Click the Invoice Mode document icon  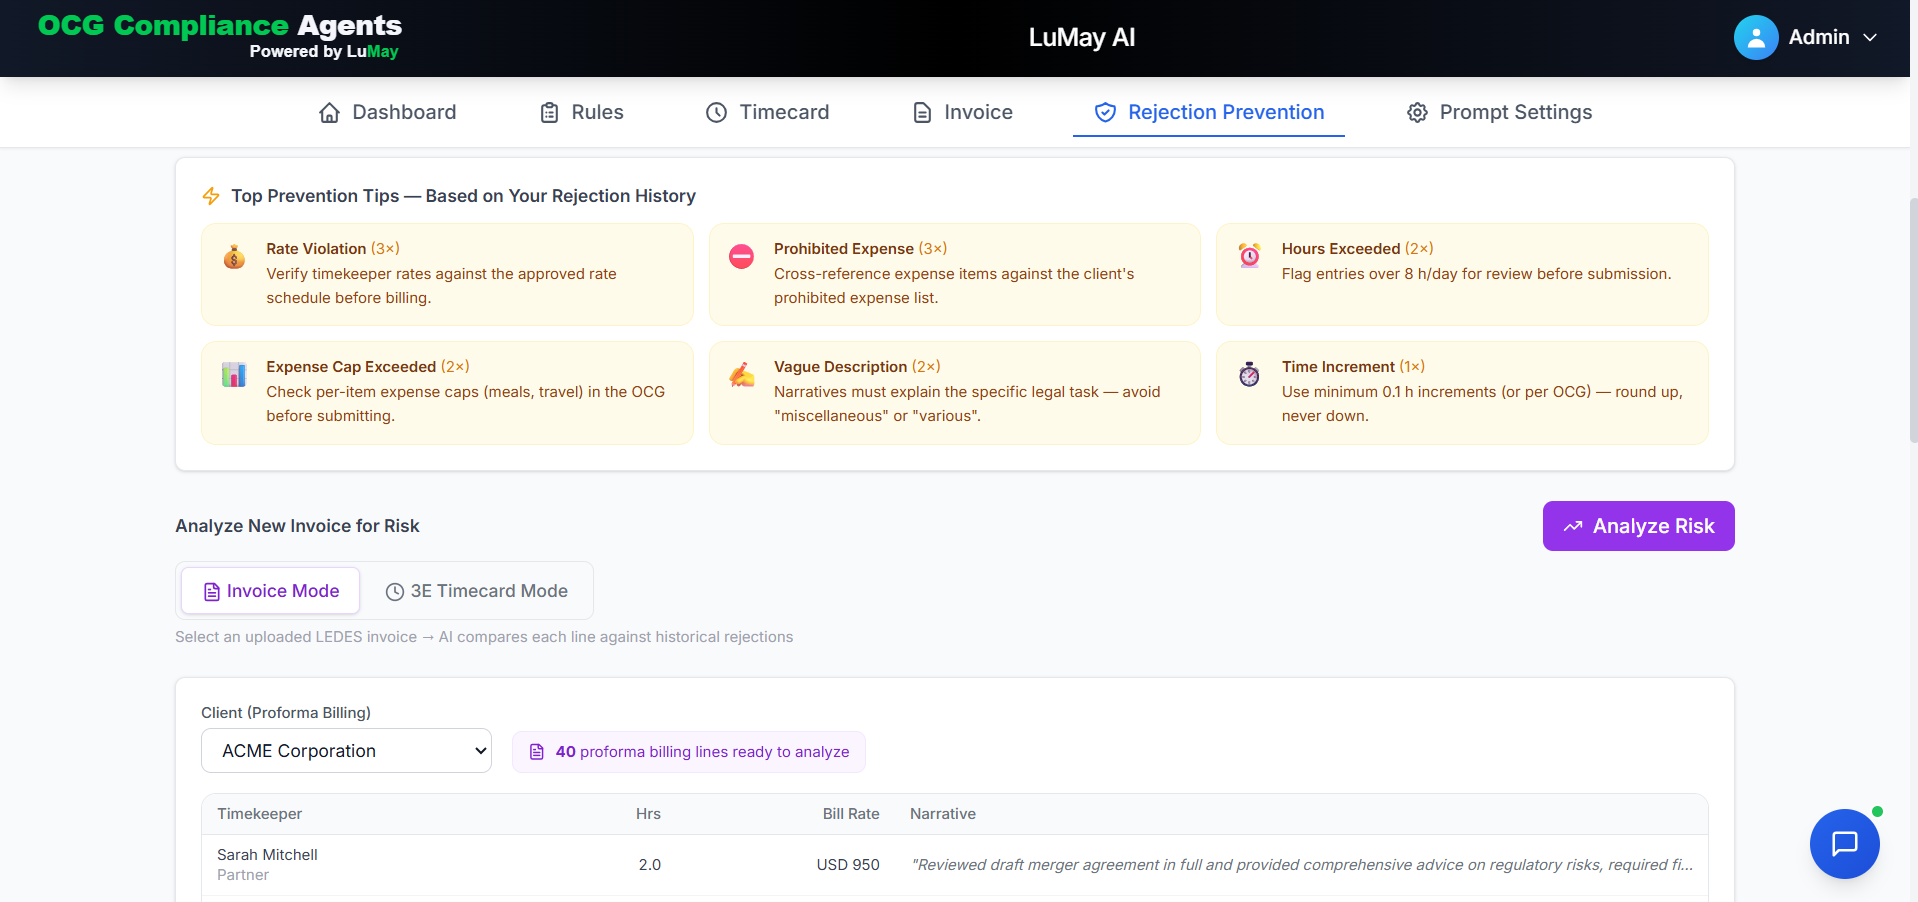pyautogui.click(x=212, y=592)
